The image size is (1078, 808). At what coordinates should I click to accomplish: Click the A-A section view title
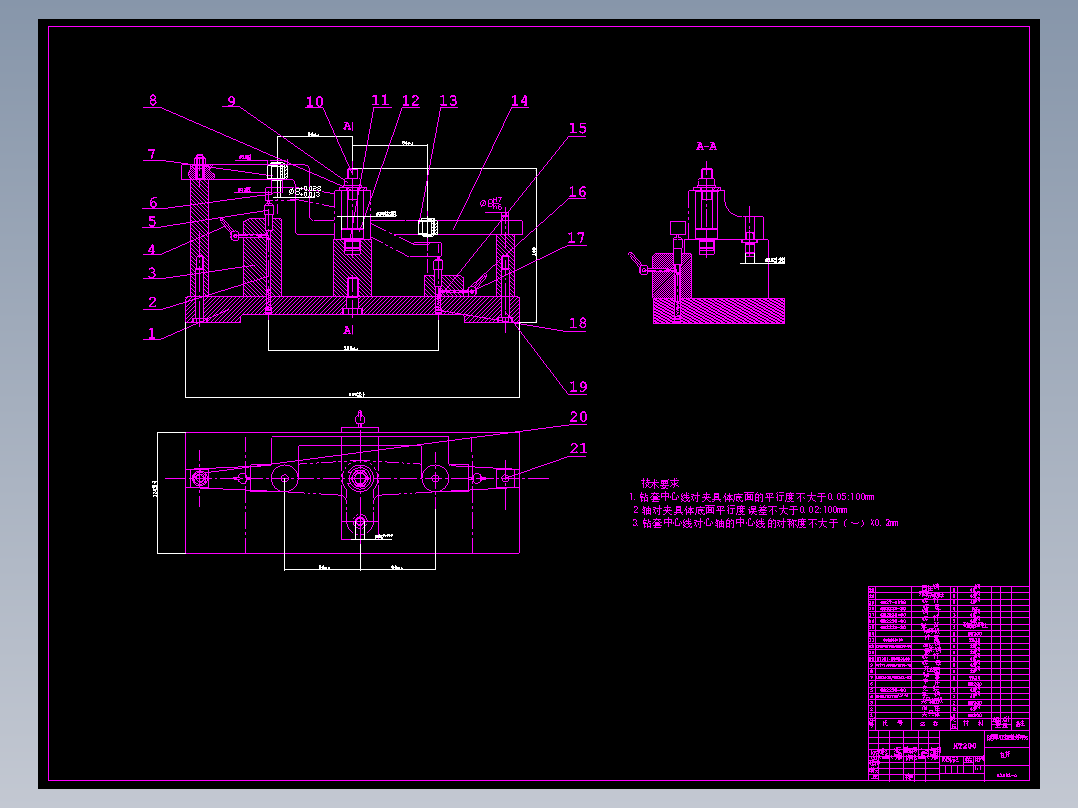(x=706, y=146)
